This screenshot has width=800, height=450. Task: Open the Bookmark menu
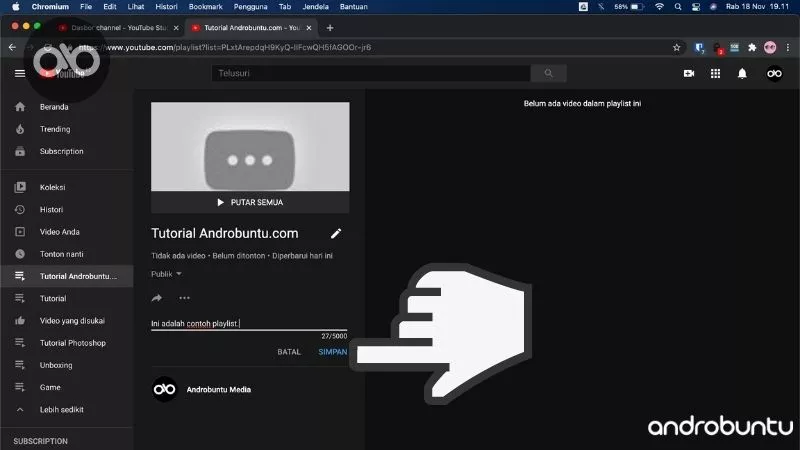click(206, 7)
